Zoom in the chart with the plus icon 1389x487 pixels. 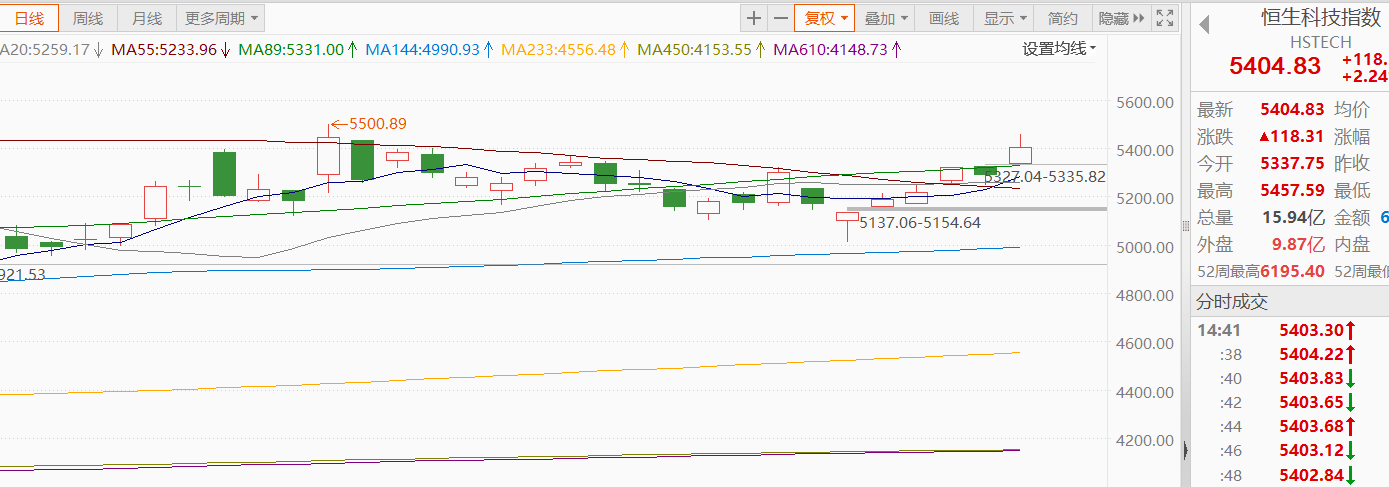[753, 18]
